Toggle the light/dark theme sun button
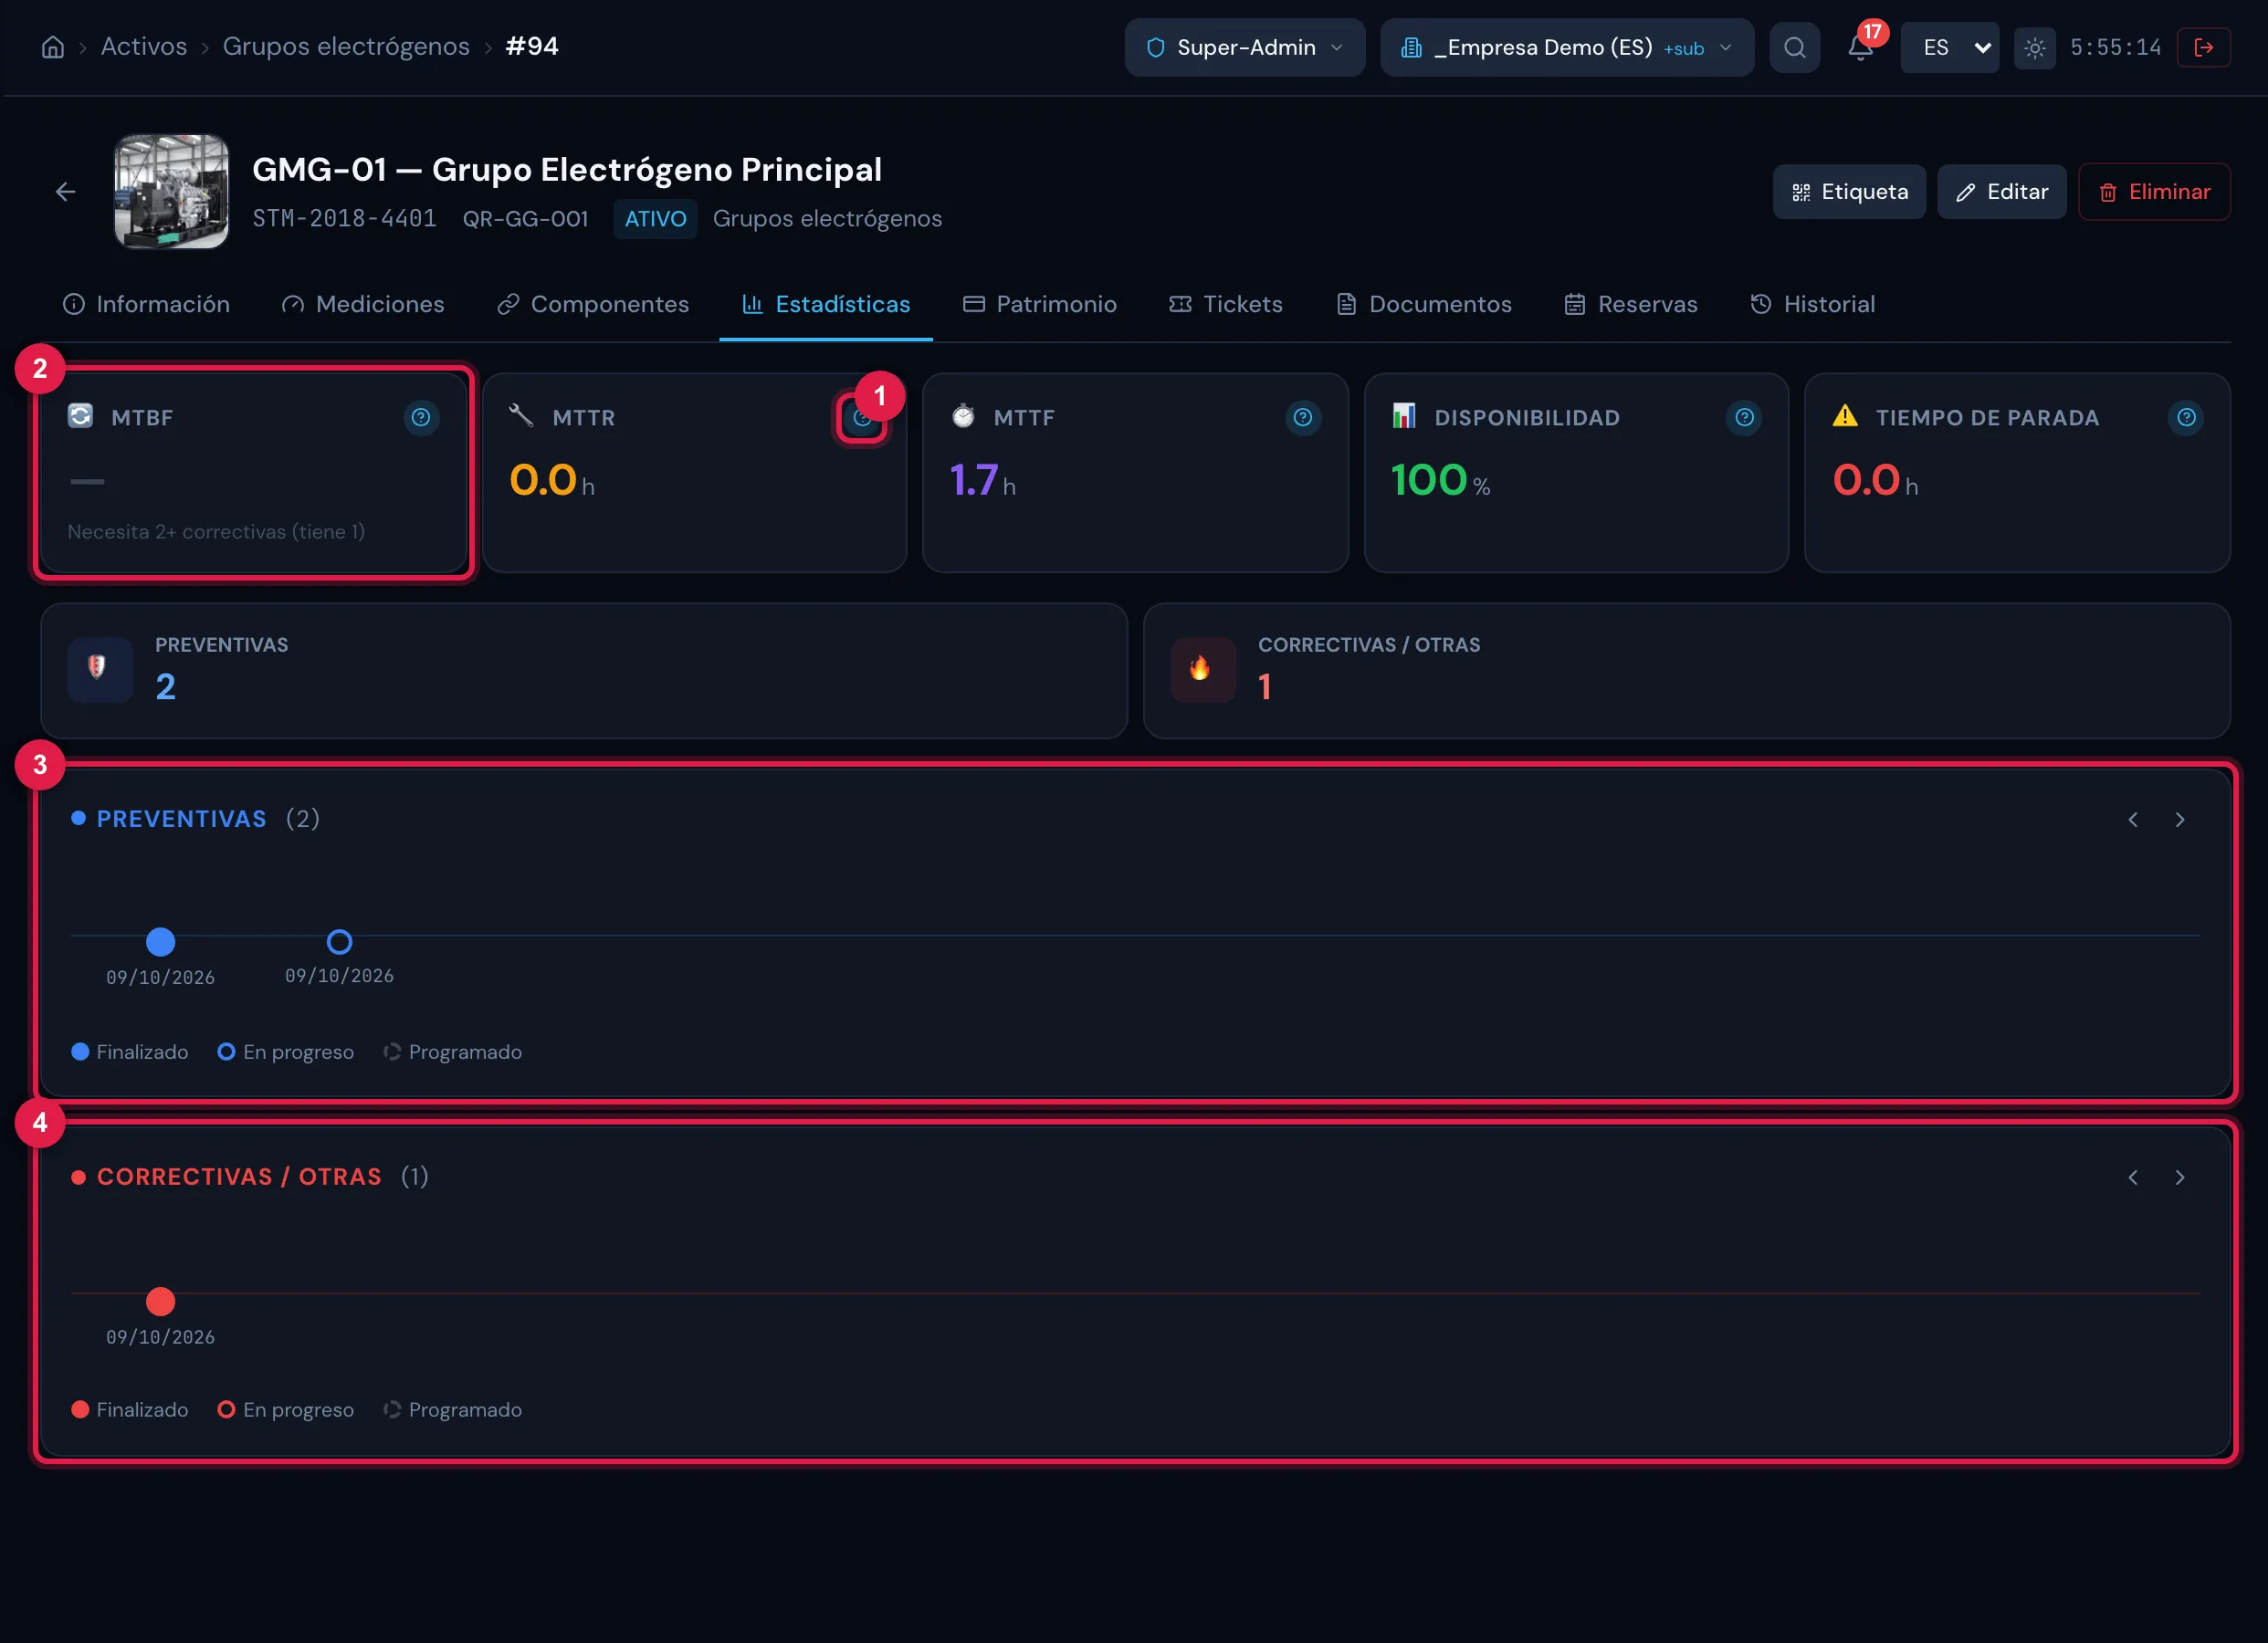 (x=2034, y=47)
